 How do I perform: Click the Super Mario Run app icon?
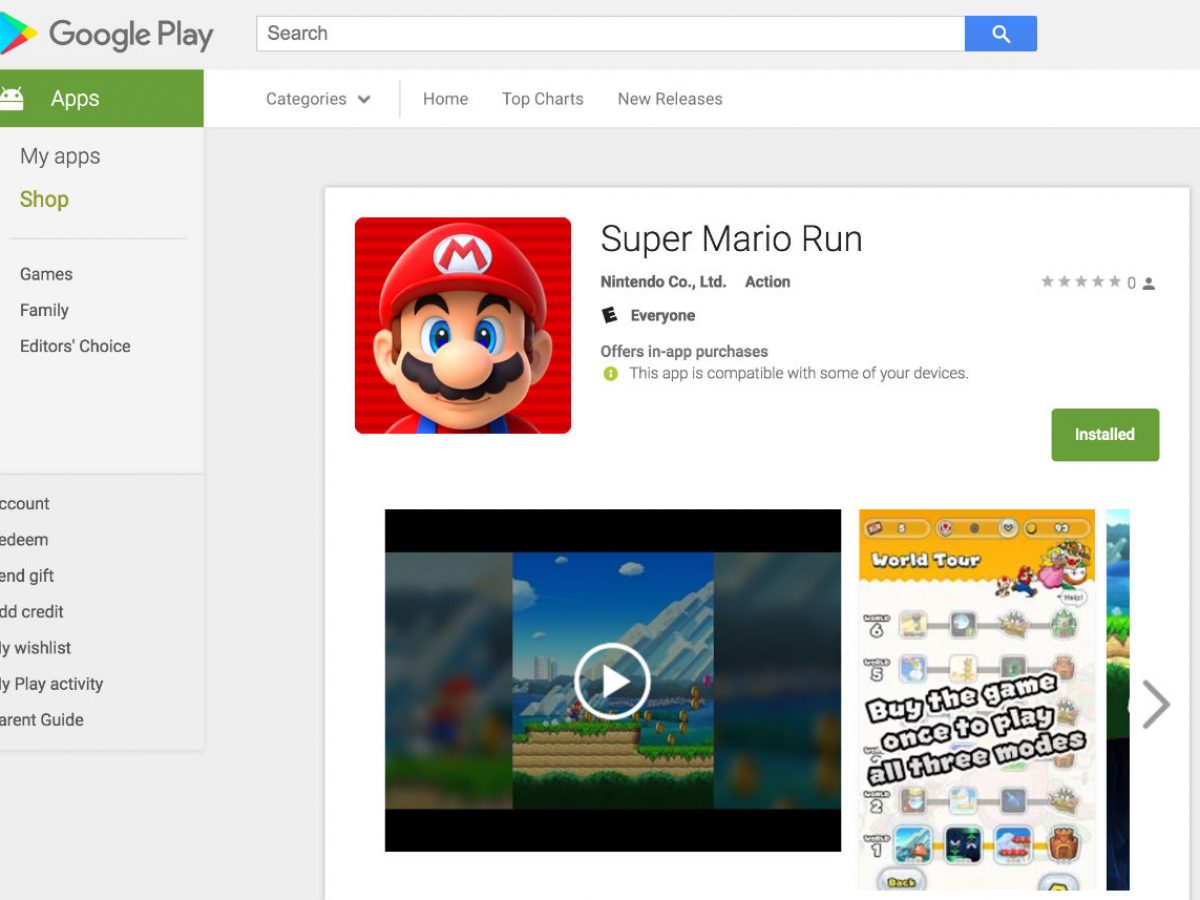[463, 325]
